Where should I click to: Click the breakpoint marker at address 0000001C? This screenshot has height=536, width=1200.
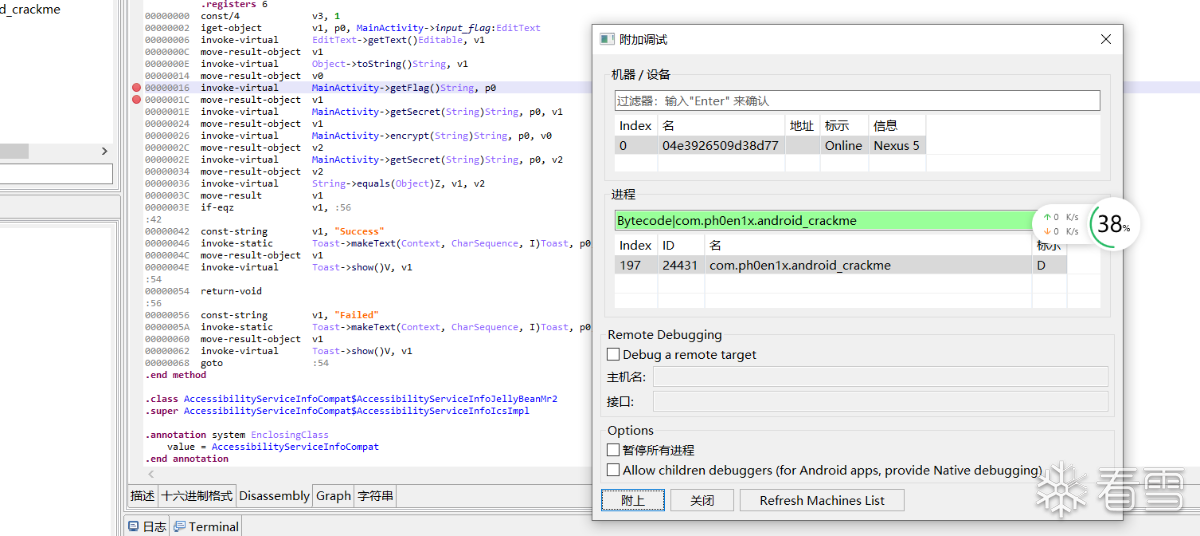pos(136,100)
